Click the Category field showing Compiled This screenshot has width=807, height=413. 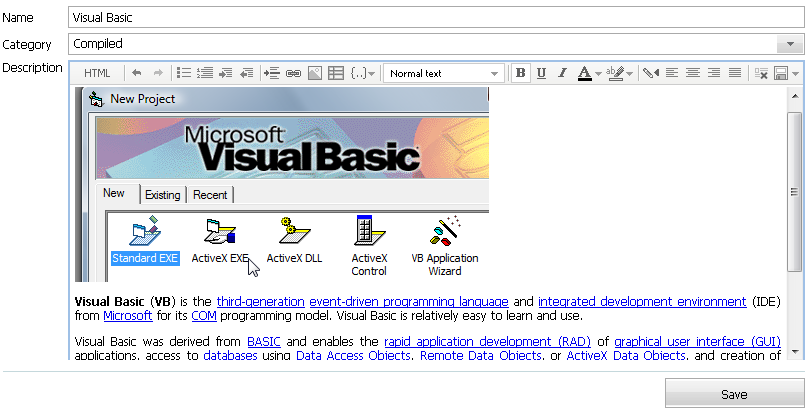click(x=436, y=44)
